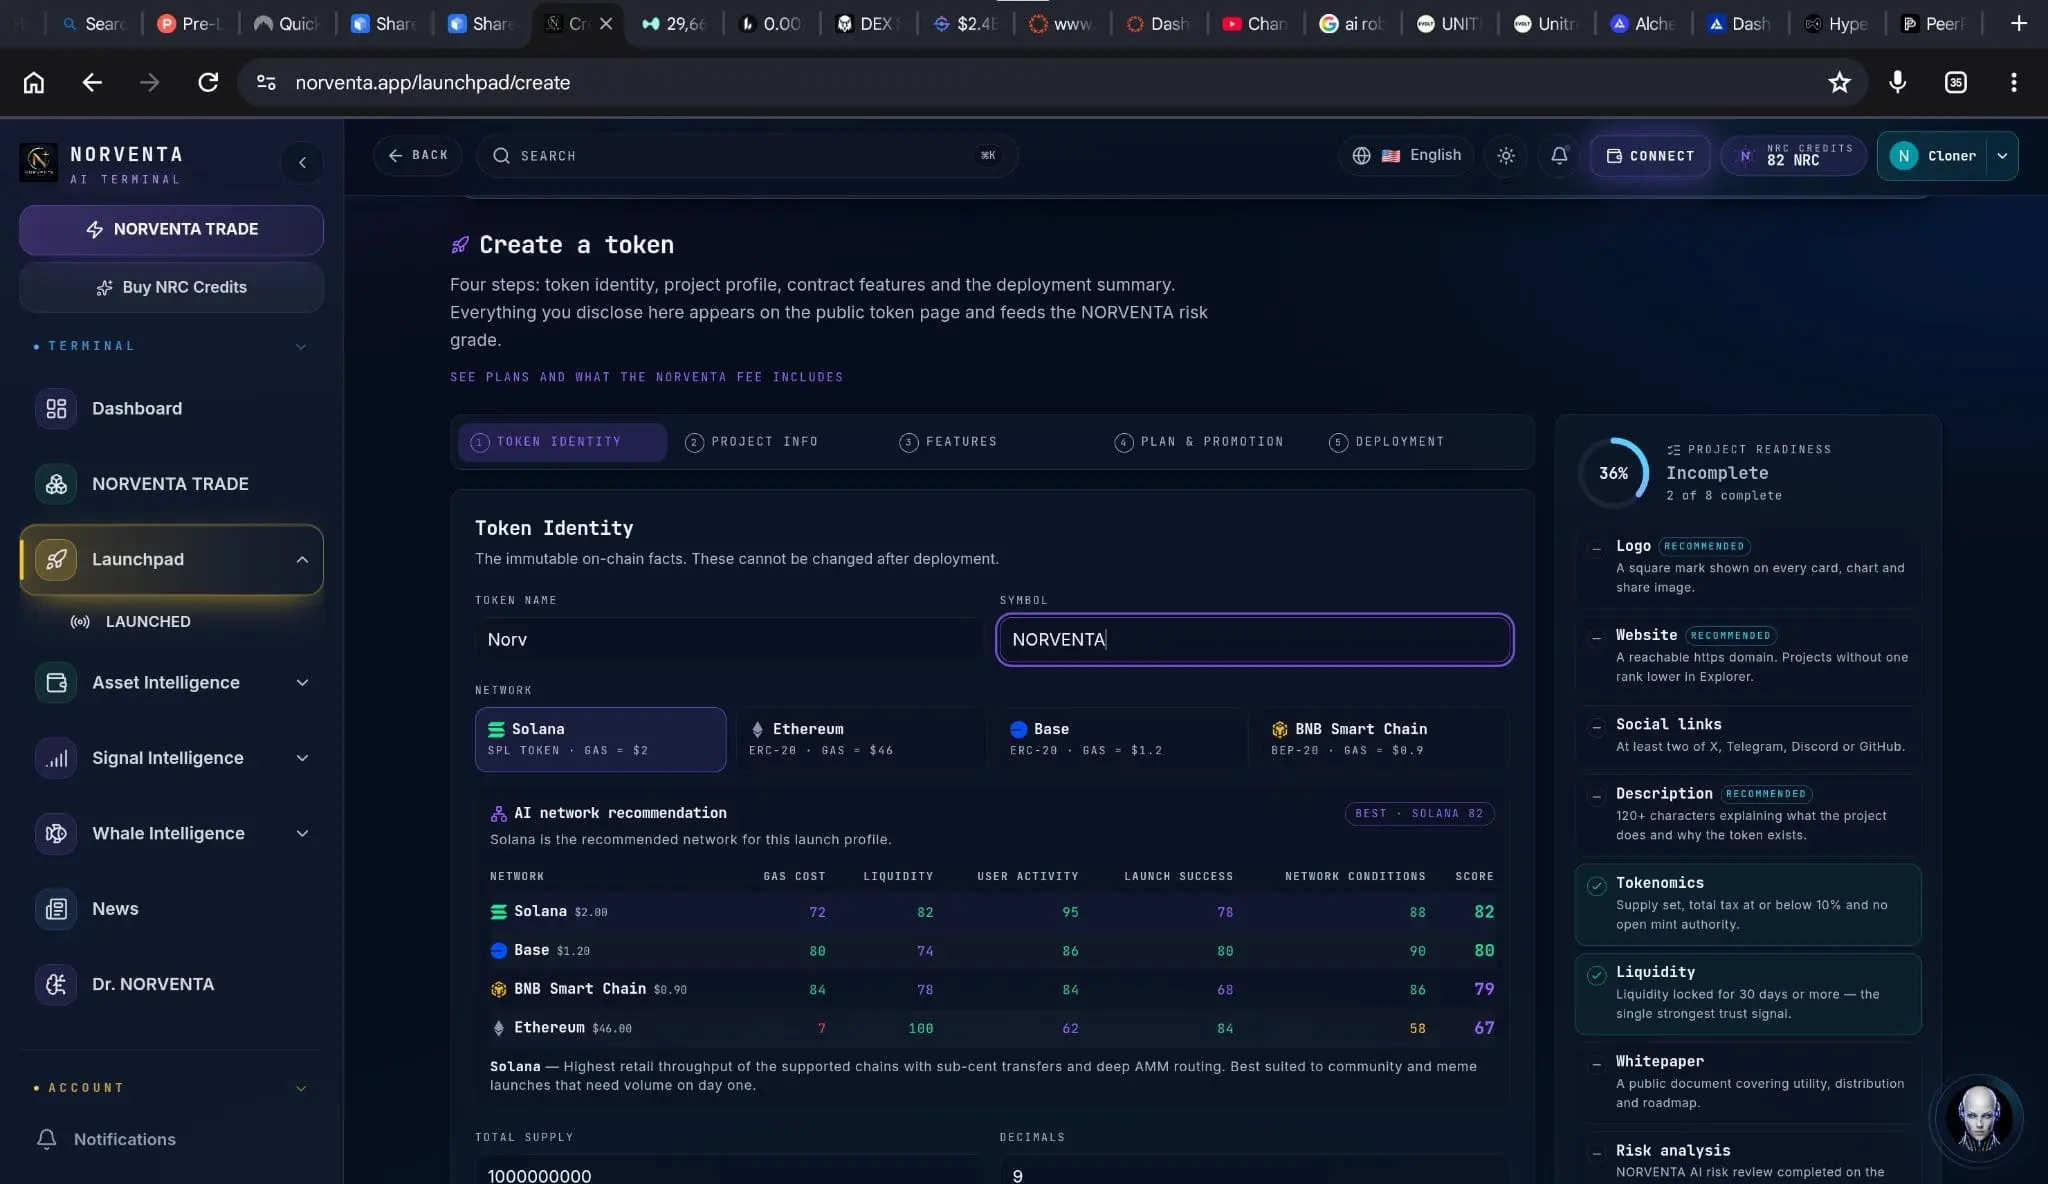This screenshot has width=2048, height=1184.
Task: Click the Total Supply input field
Action: 728,1171
